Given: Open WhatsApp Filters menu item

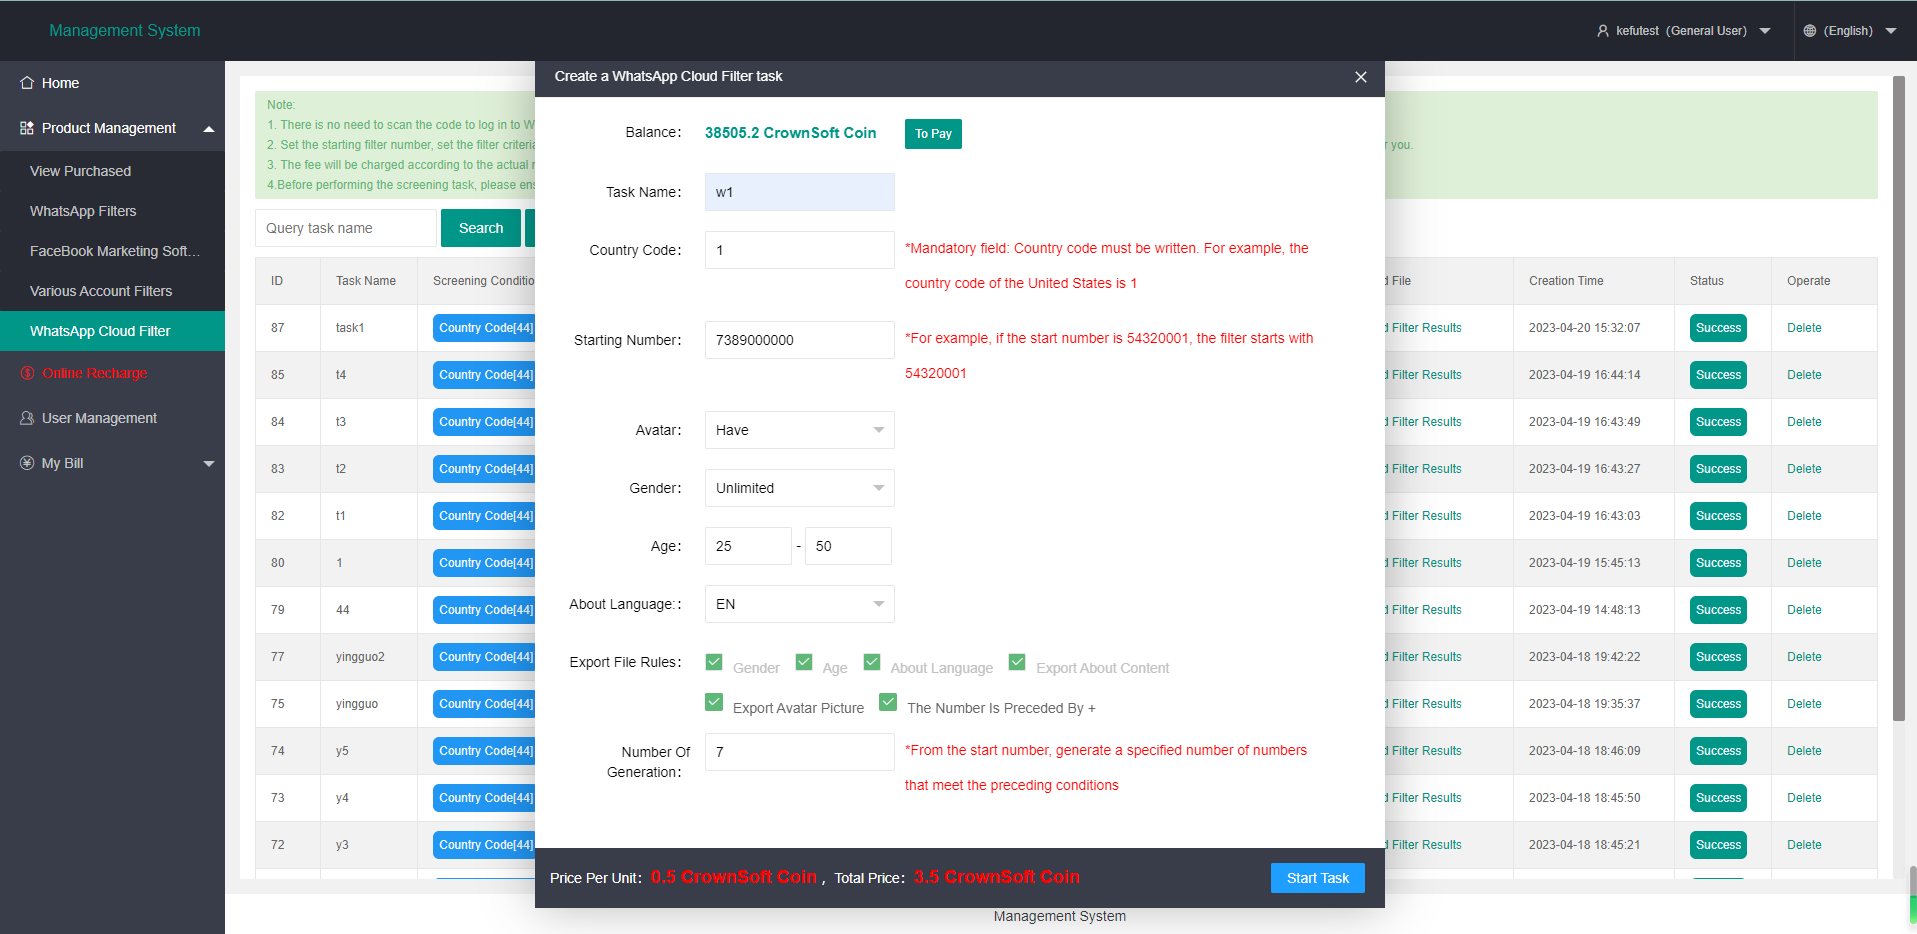Looking at the screenshot, I should coord(112,211).
